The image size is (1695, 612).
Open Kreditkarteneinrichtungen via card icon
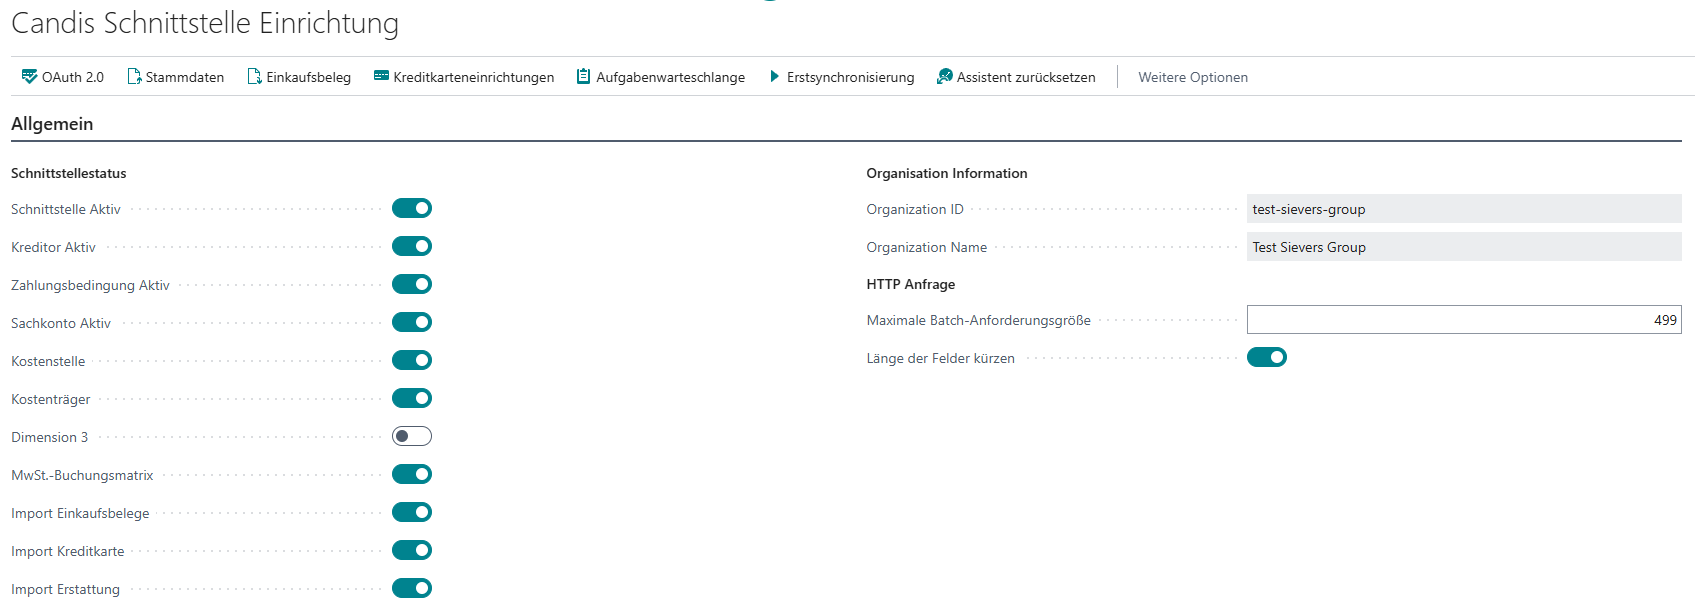(x=381, y=76)
